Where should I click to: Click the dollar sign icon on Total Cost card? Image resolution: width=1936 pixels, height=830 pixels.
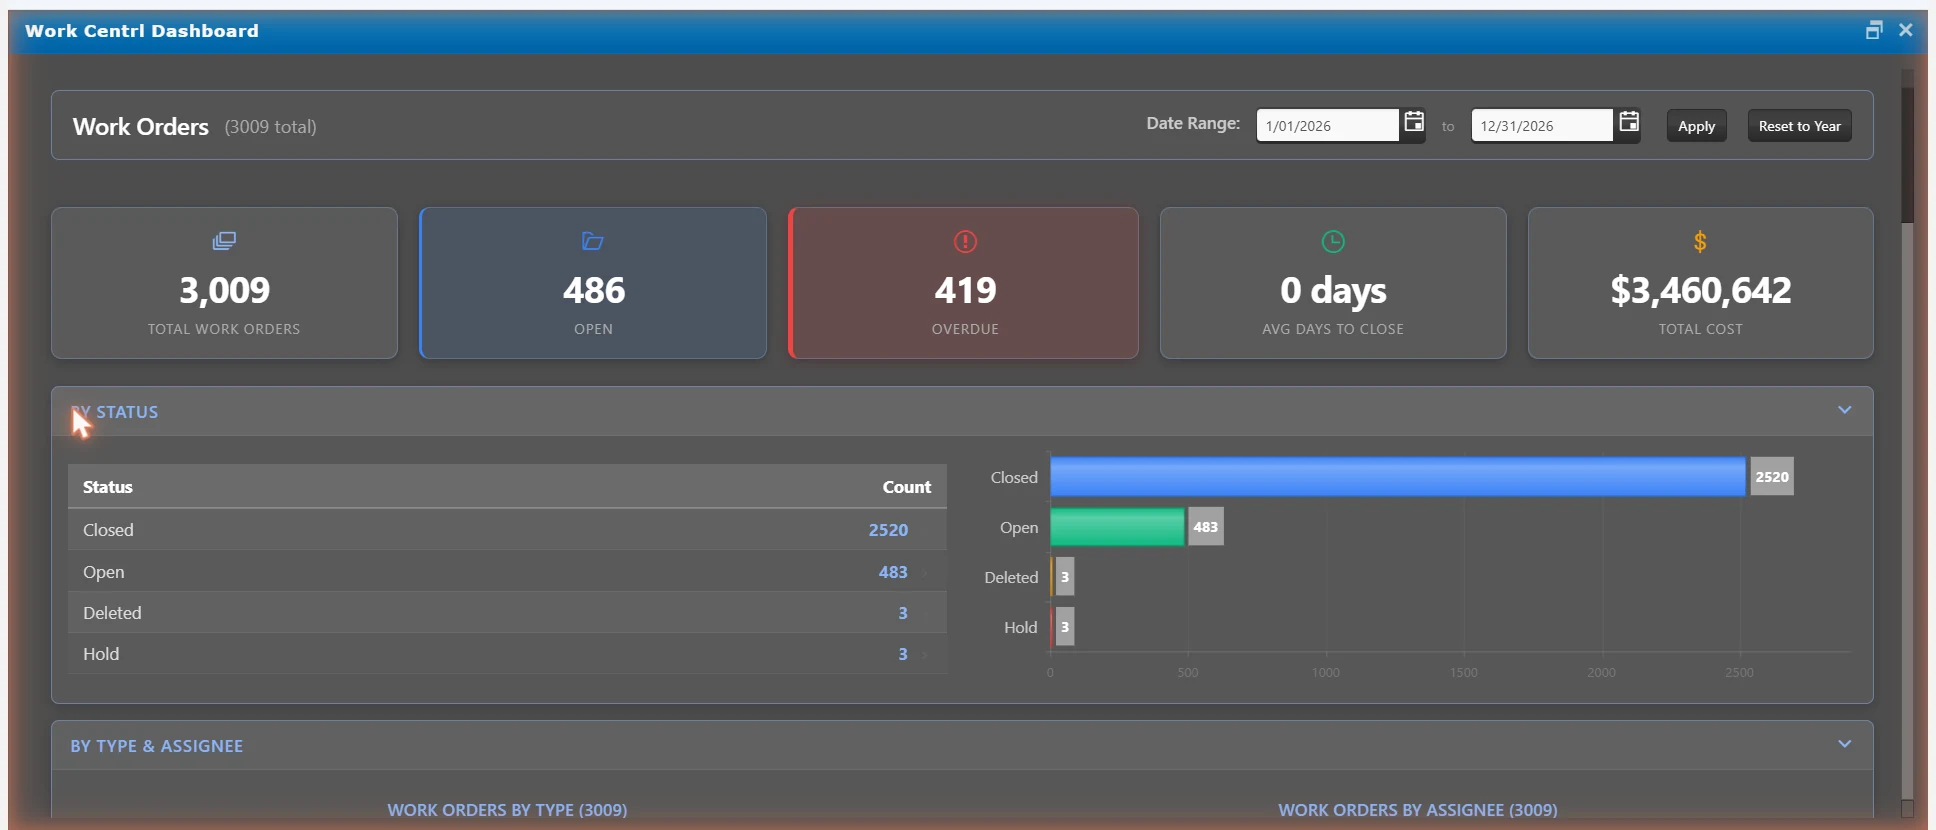pos(1700,241)
